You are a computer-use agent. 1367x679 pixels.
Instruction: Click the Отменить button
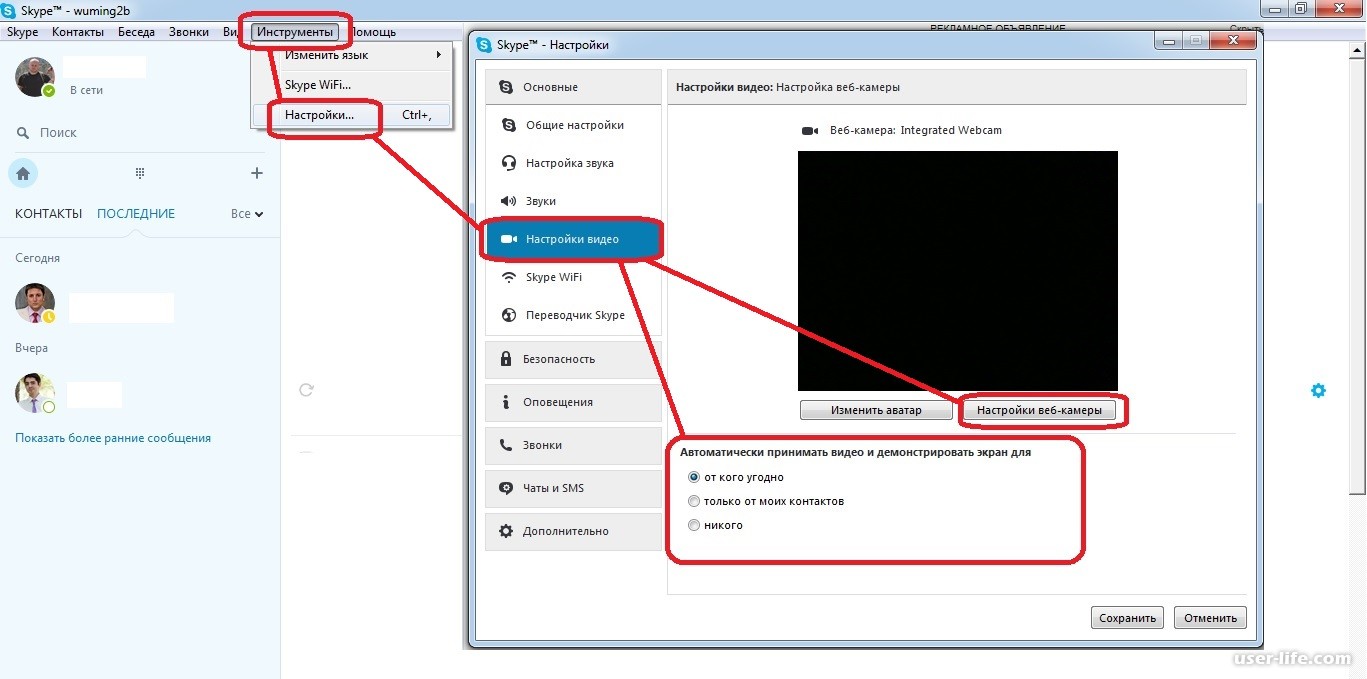pyautogui.click(x=1210, y=618)
